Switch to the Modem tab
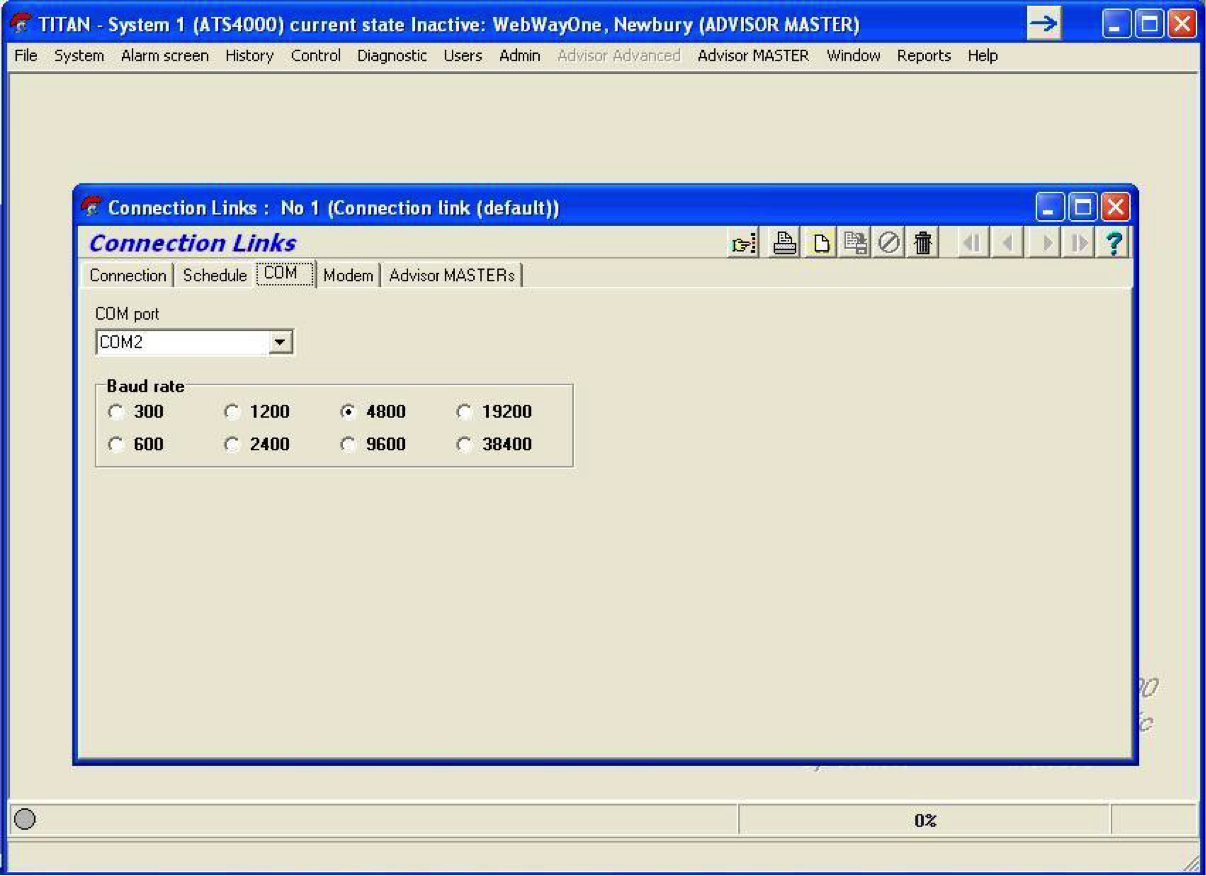The width and height of the screenshot is (1206, 876). click(348, 275)
